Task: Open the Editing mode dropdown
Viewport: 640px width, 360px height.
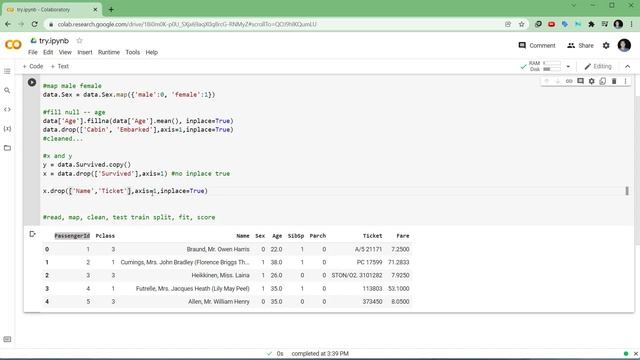Action: tap(598, 67)
